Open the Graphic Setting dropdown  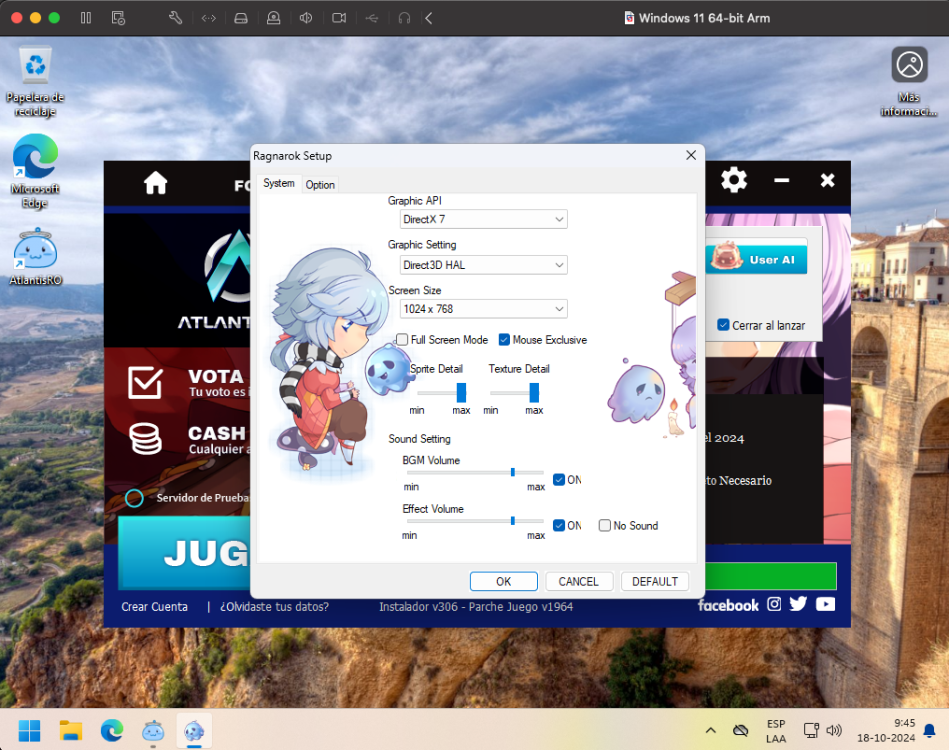point(483,265)
